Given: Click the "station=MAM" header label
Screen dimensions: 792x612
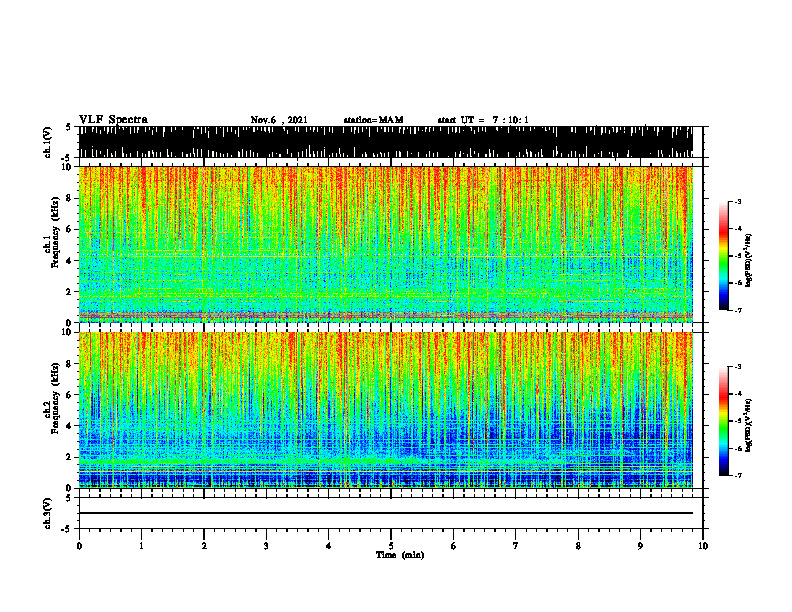Looking at the screenshot, I should [373, 120].
